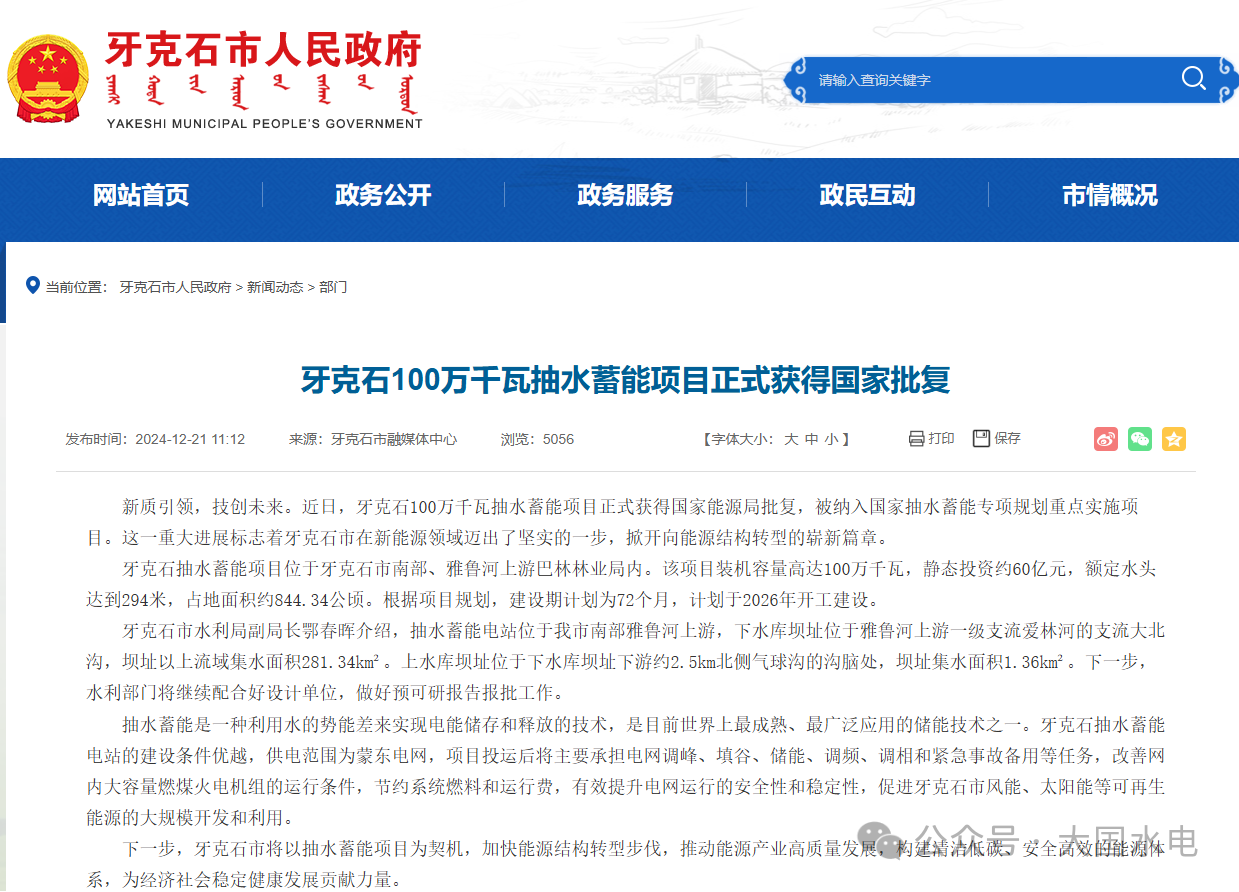Set font size to medium (中)
The width and height of the screenshot is (1239, 892).
pos(811,439)
